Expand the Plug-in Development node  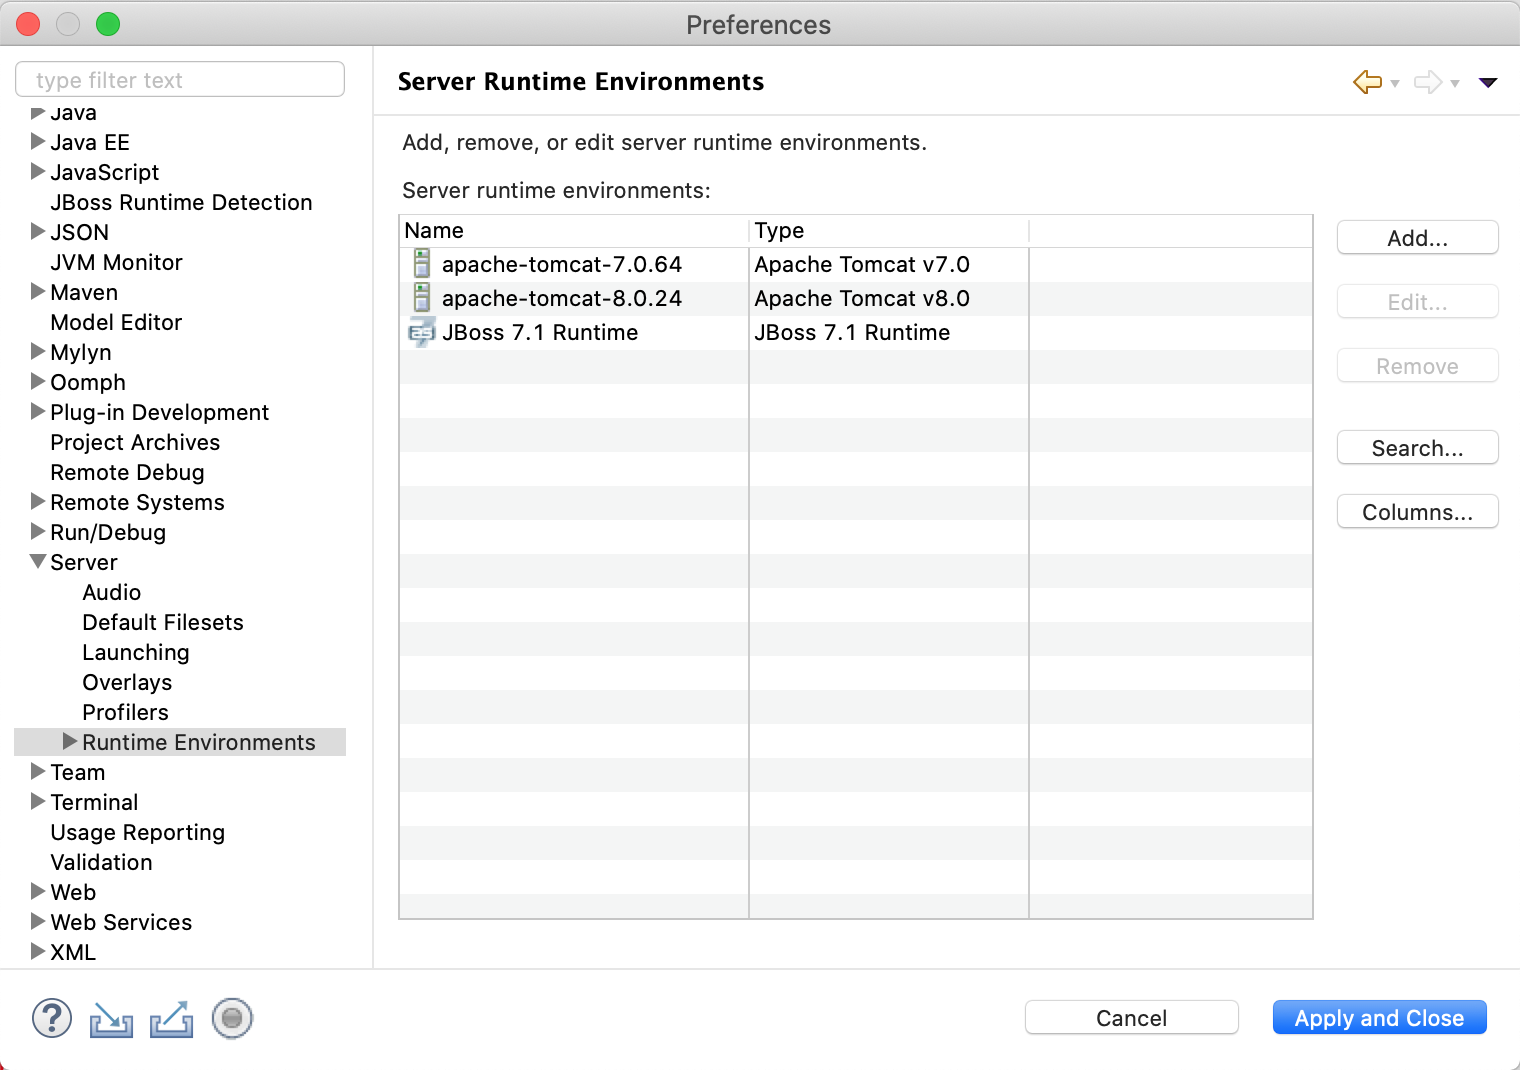38,411
